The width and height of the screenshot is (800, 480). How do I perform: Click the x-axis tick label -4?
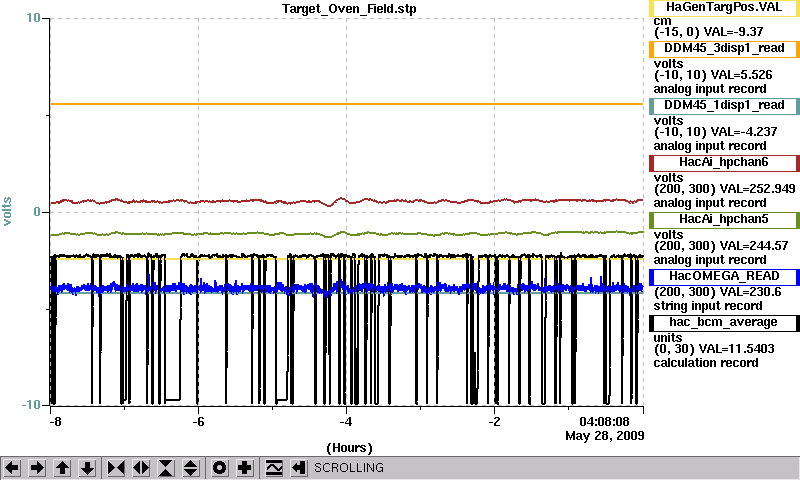click(x=346, y=422)
